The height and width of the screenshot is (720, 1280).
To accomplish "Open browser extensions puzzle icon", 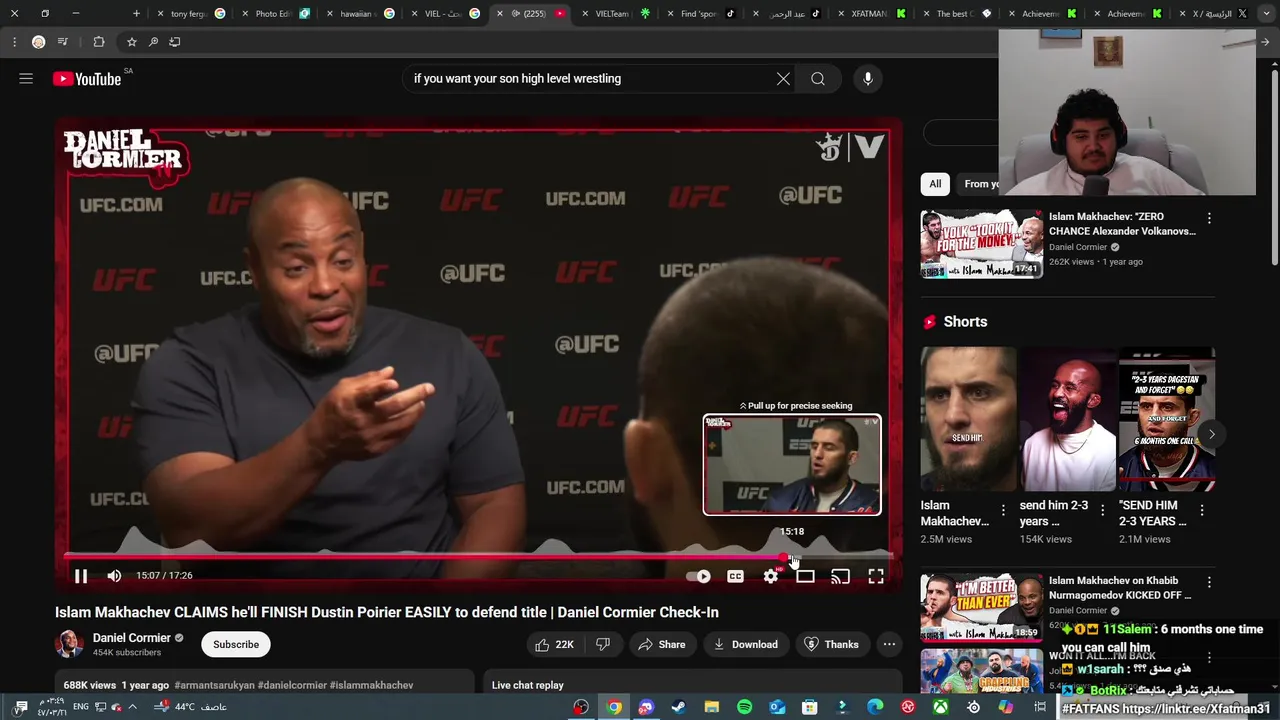I will point(98,42).
